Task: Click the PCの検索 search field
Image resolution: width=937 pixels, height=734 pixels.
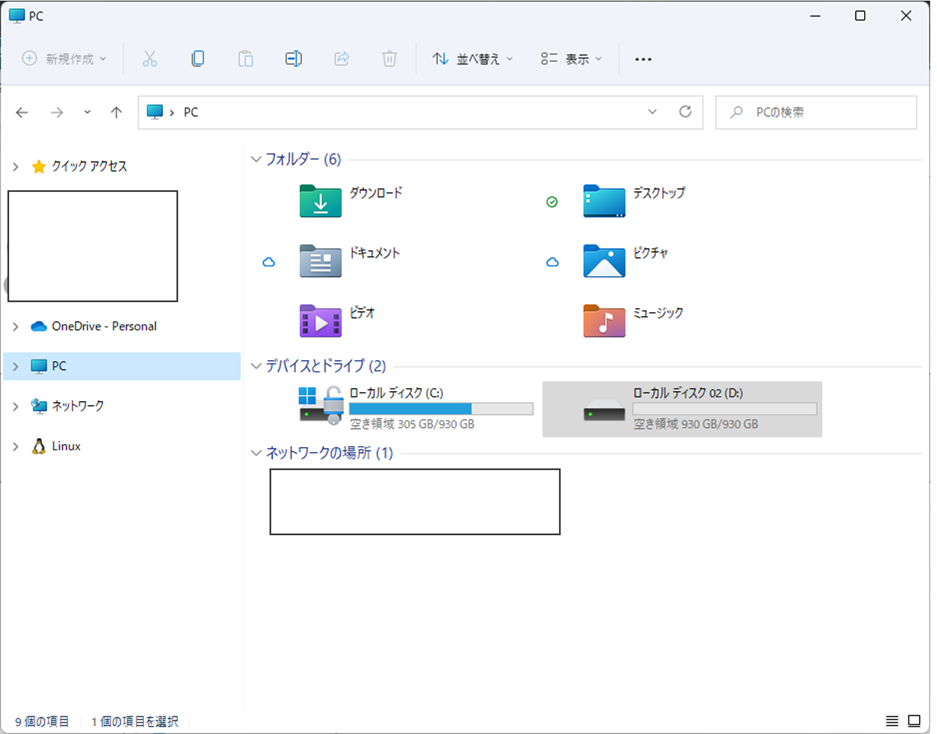Action: click(825, 112)
